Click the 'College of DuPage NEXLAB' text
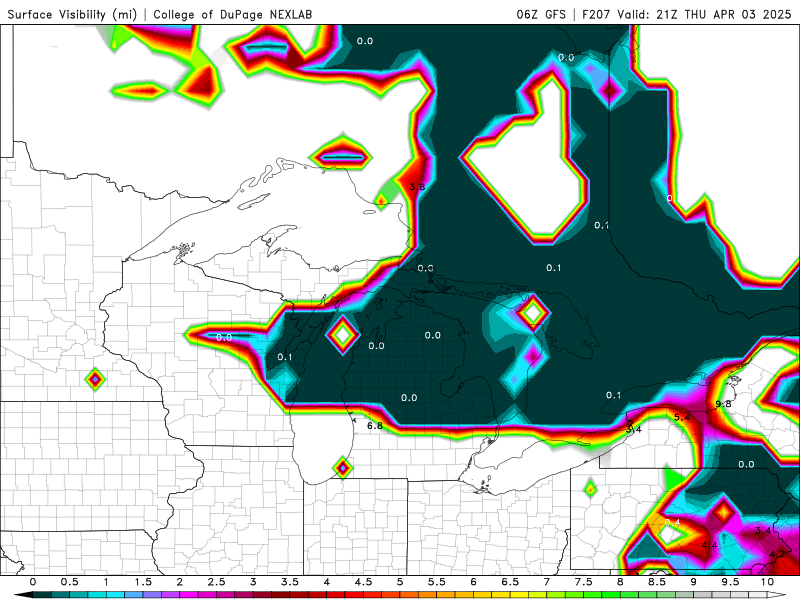 pos(233,14)
